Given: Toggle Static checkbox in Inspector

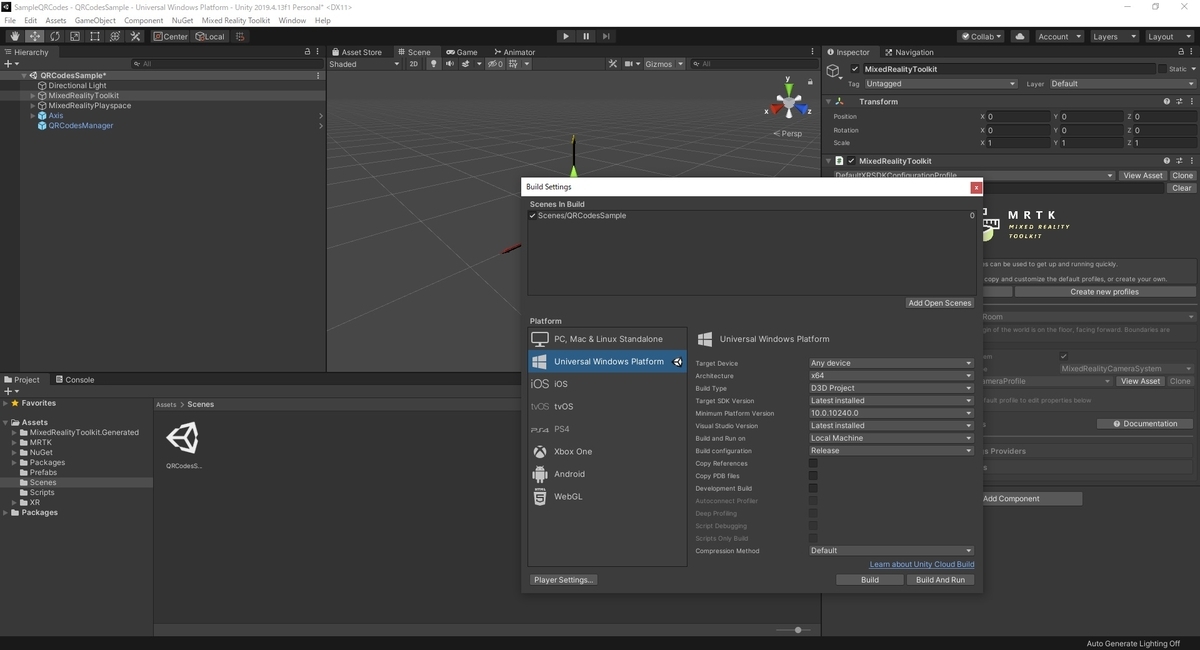Looking at the screenshot, I should [x=1163, y=70].
